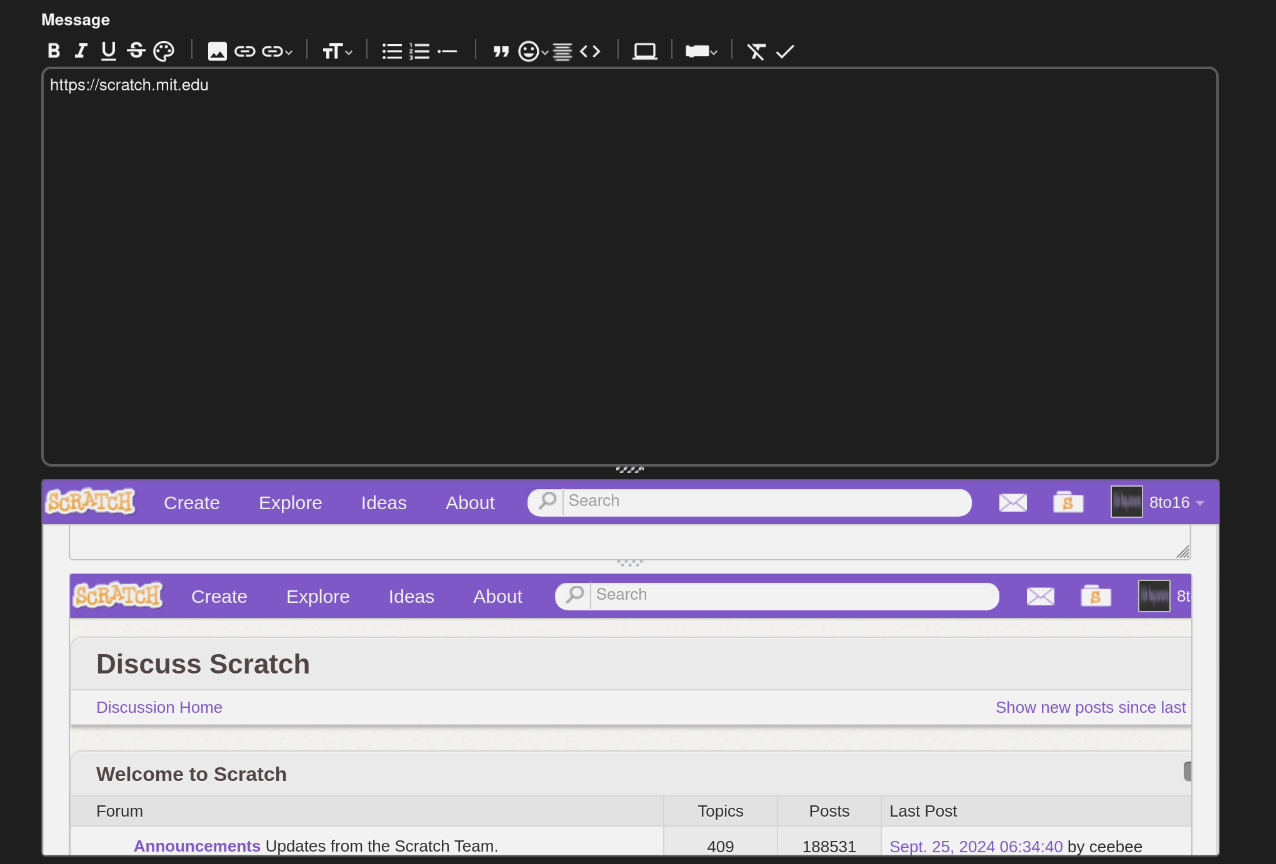Open Explore in the first Scratch navbar

coord(290,502)
